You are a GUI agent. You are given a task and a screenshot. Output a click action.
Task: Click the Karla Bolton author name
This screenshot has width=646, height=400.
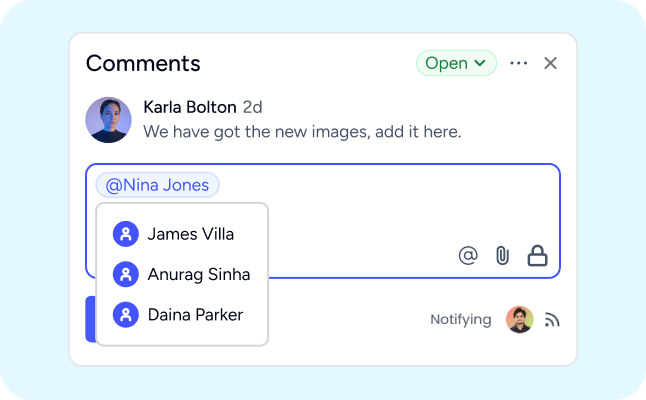(x=190, y=107)
